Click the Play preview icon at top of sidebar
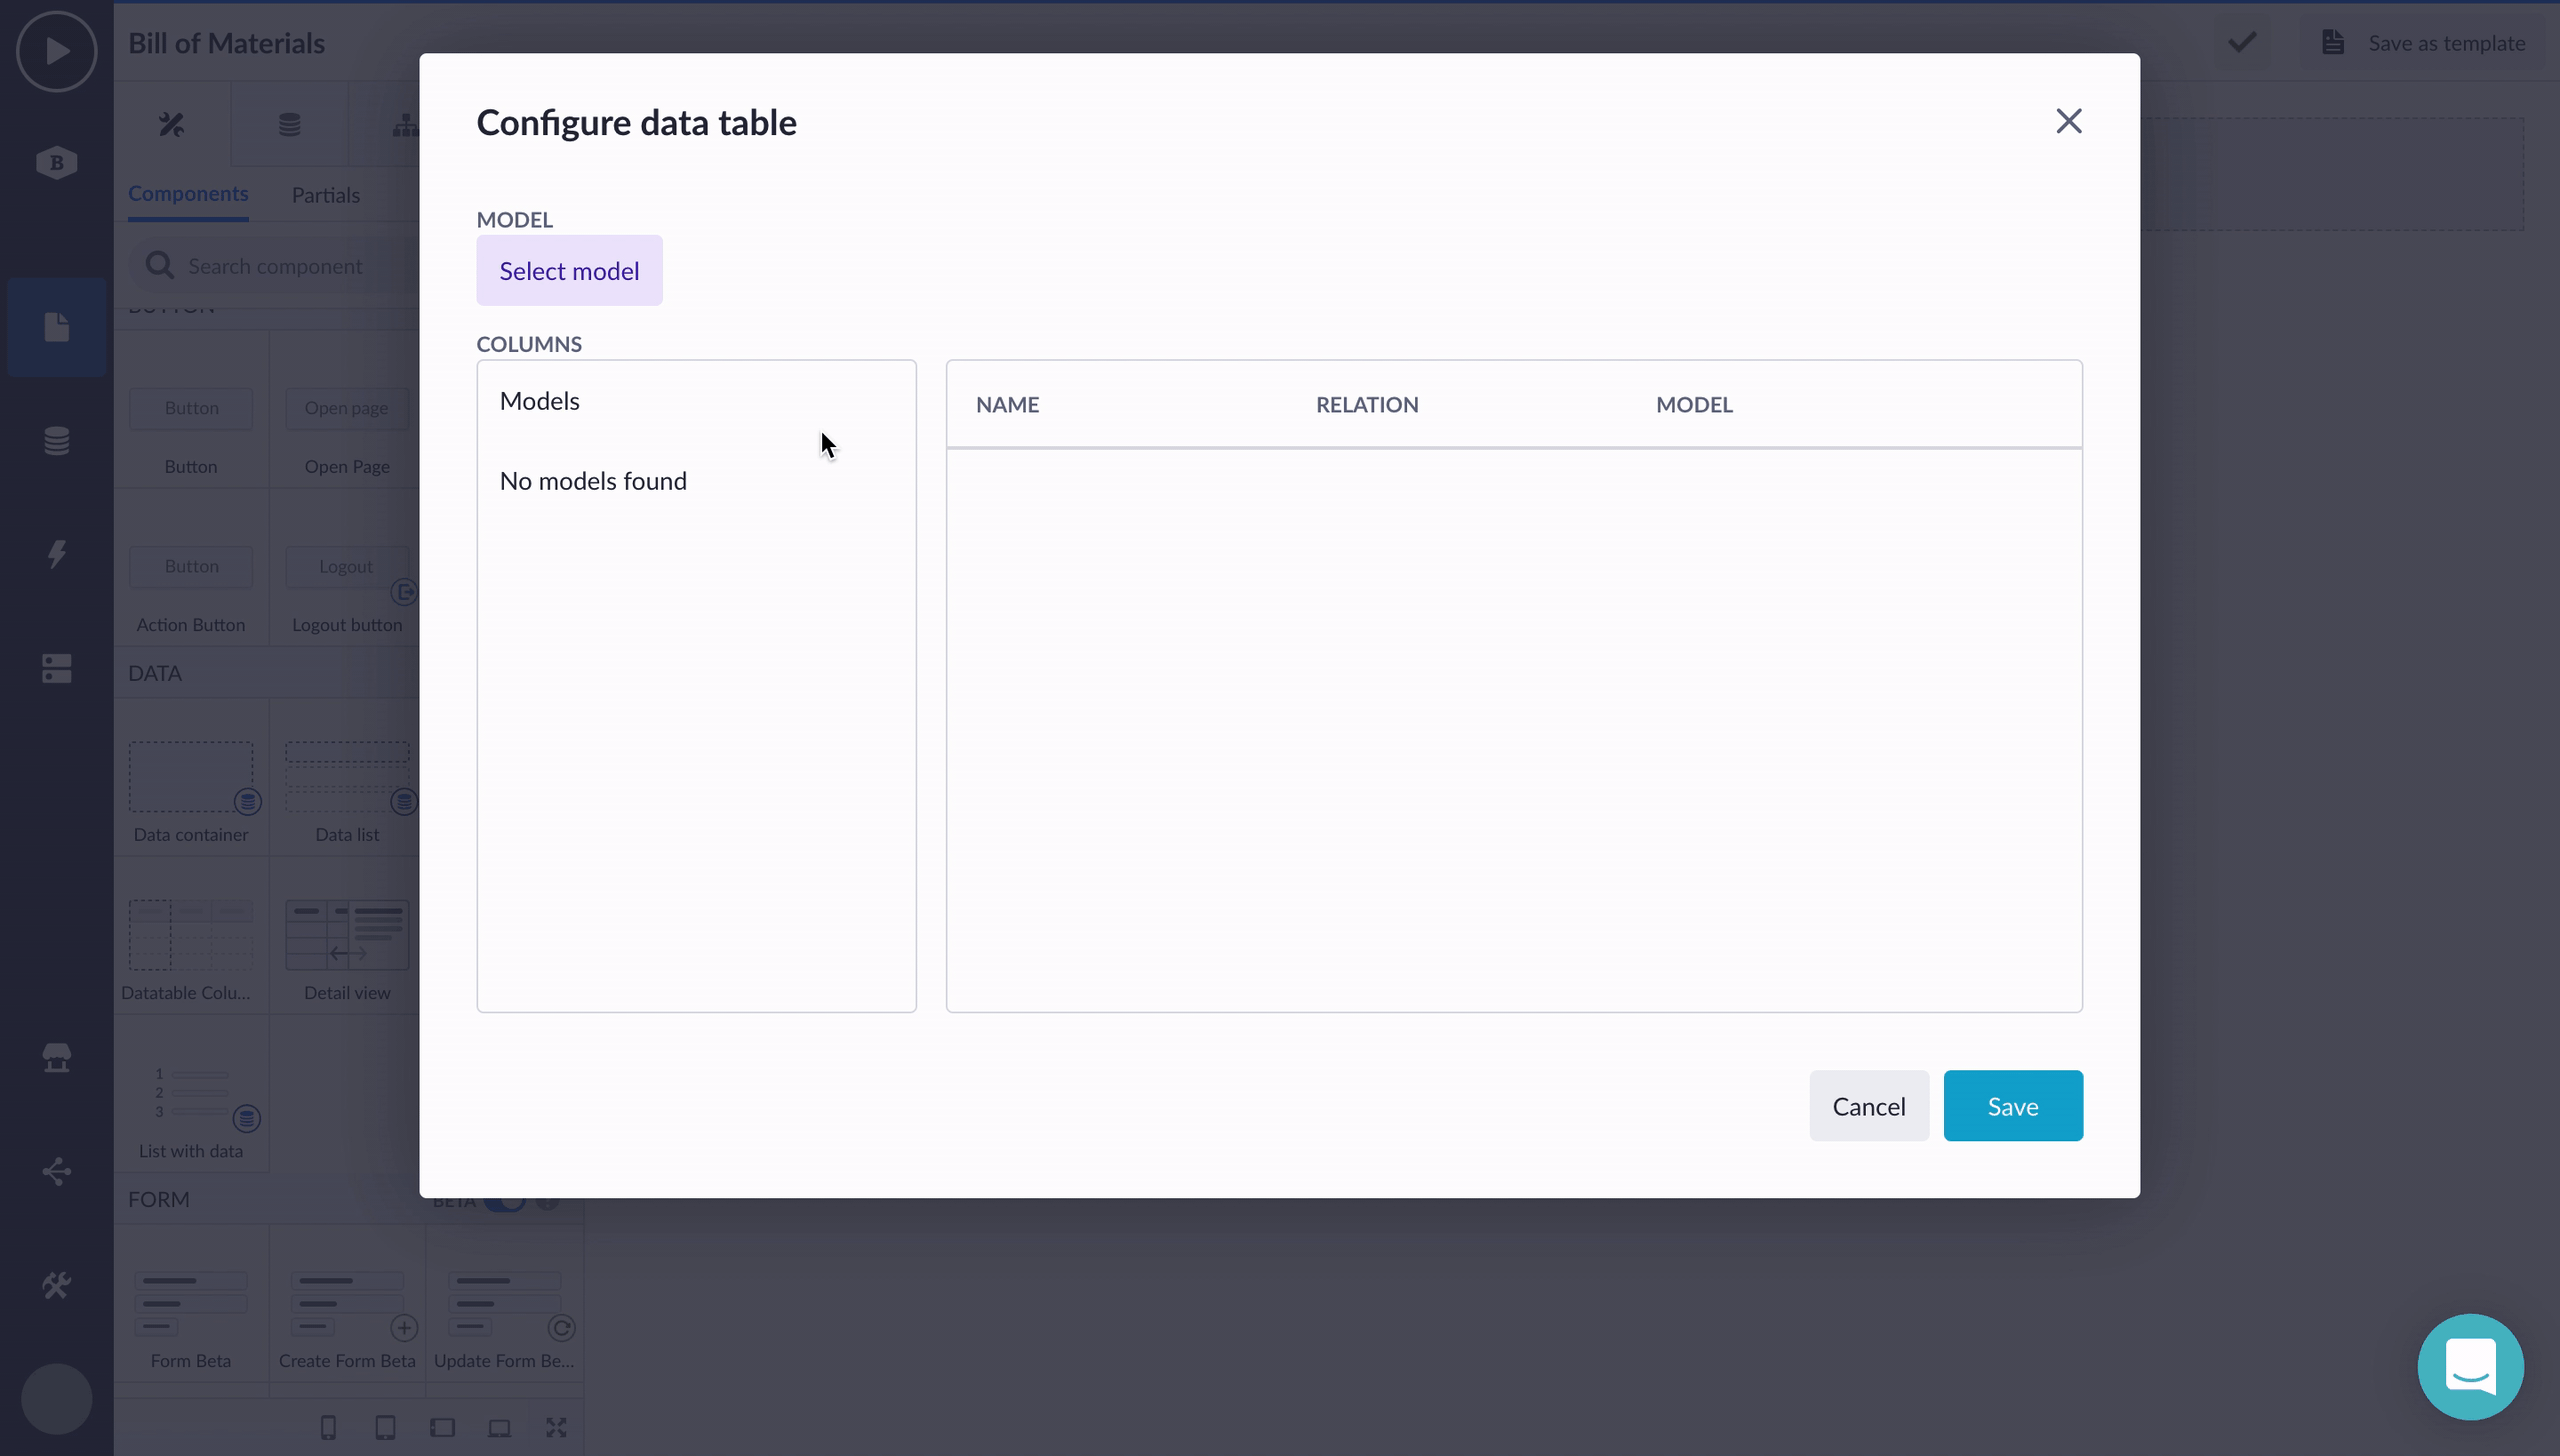 click(56, 51)
